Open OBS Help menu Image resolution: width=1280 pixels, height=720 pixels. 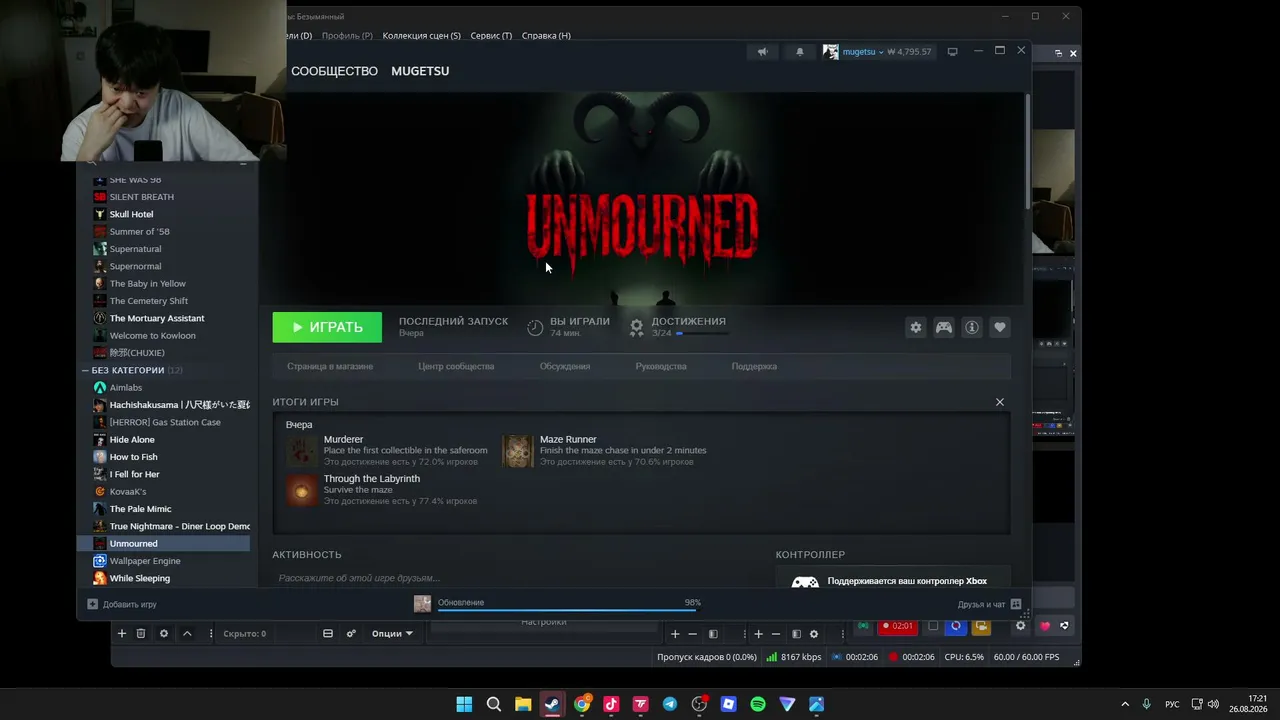[546, 36]
